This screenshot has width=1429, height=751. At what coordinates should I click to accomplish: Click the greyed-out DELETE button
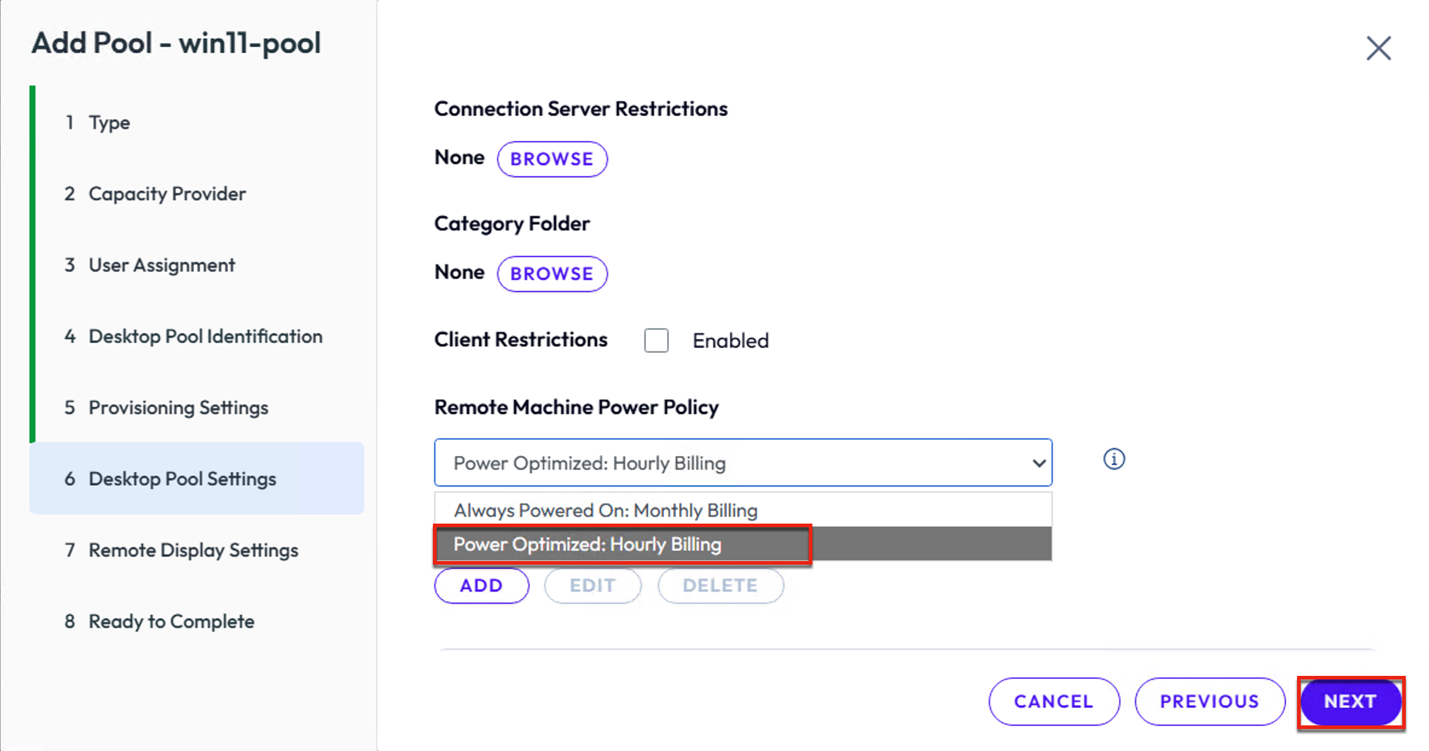coord(720,586)
